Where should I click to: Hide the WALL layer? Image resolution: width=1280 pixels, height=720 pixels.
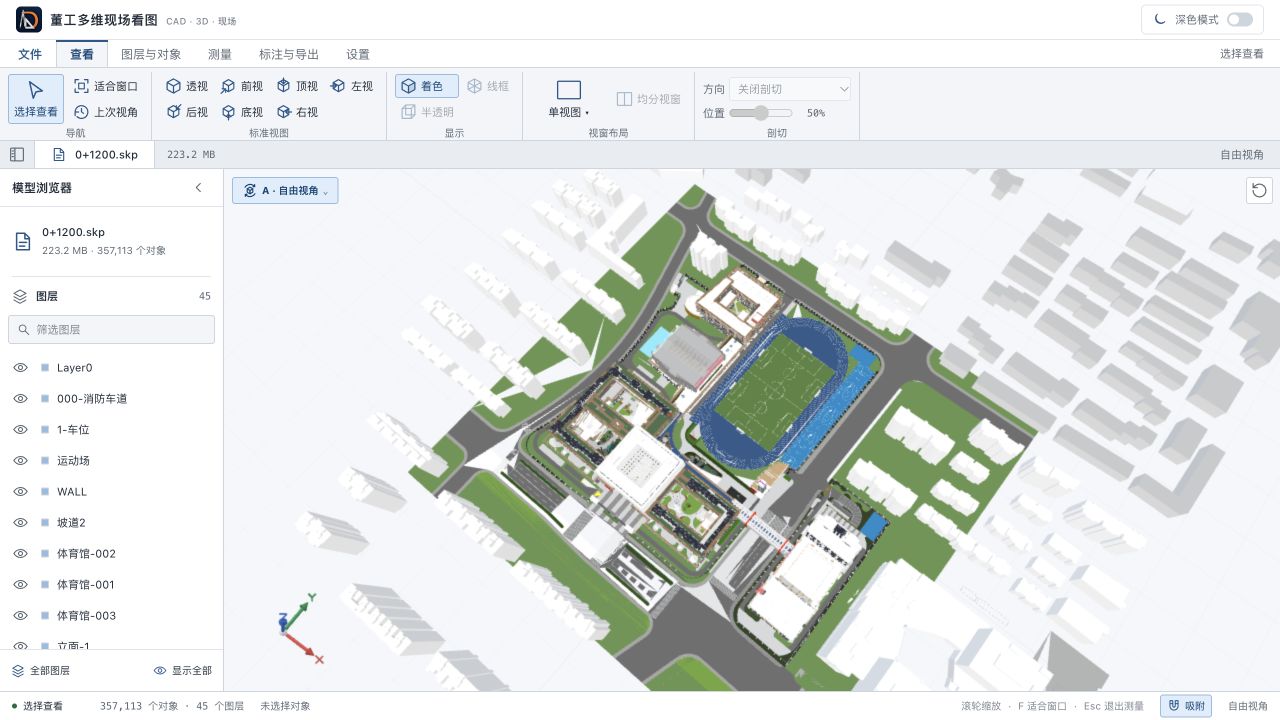point(20,492)
